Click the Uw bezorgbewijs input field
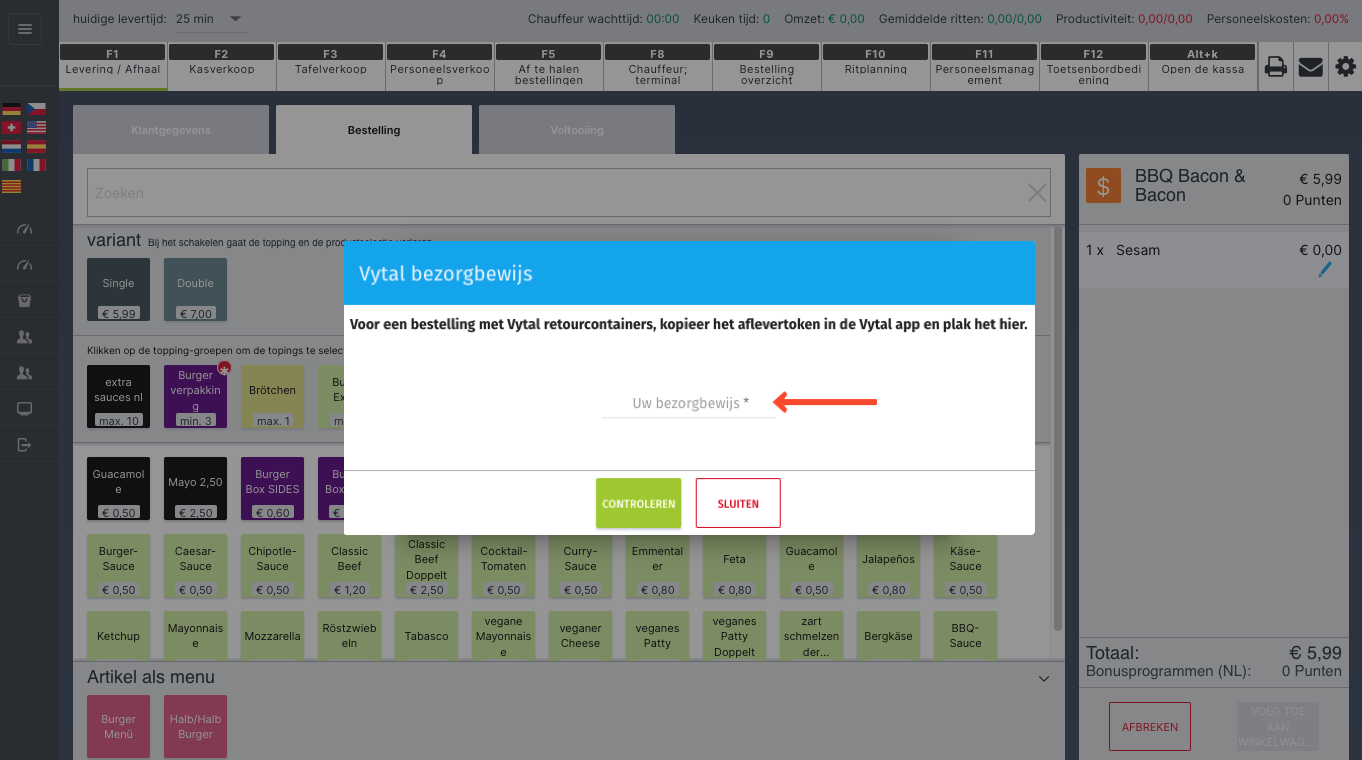This screenshot has height=760, width=1362. point(690,403)
